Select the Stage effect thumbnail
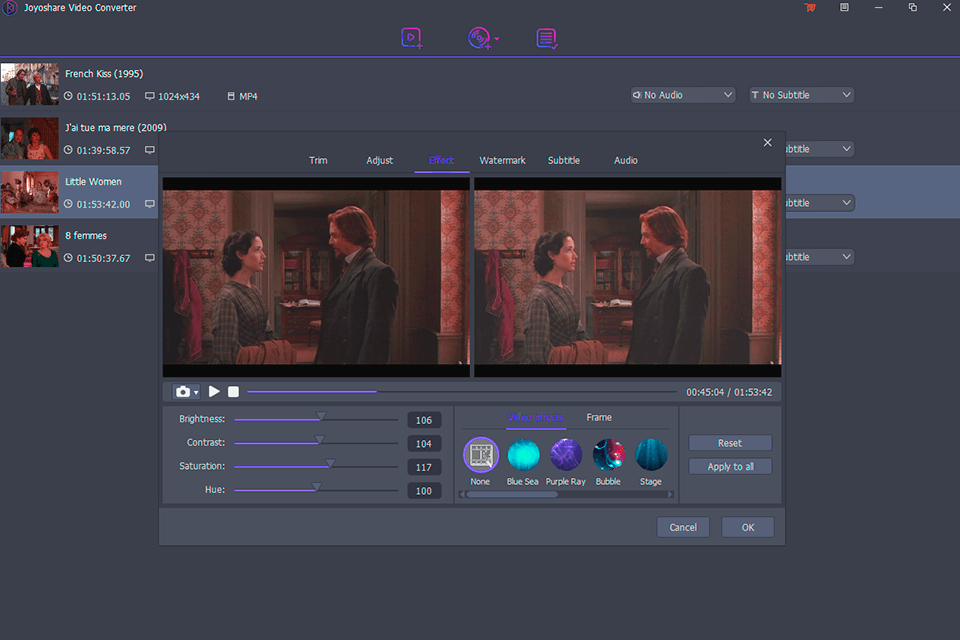Image resolution: width=960 pixels, height=640 pixels. 651,456
